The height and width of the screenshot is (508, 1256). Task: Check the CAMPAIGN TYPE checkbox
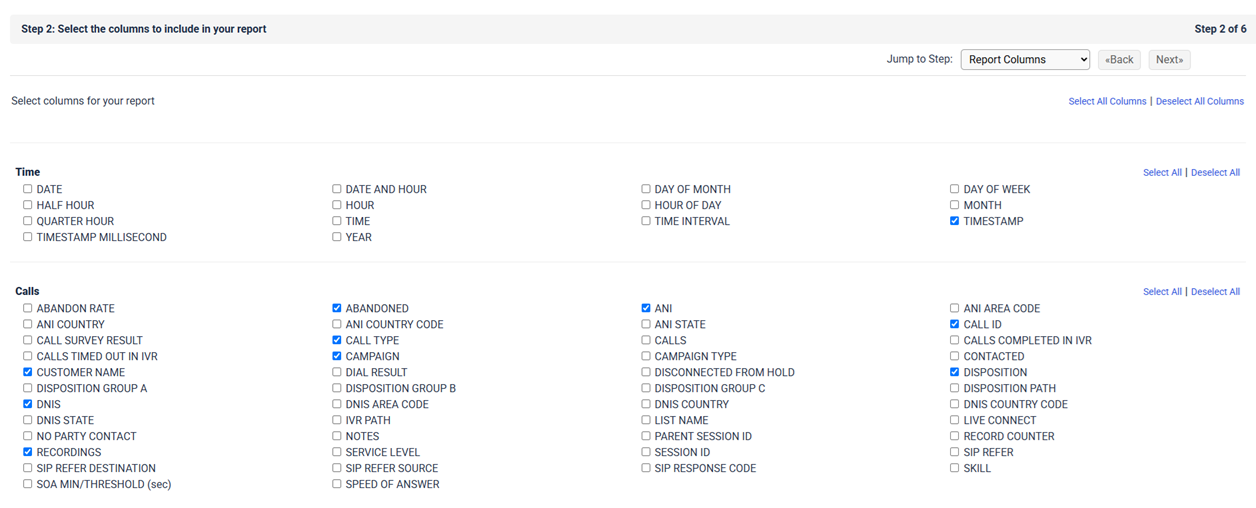point(646,356)
